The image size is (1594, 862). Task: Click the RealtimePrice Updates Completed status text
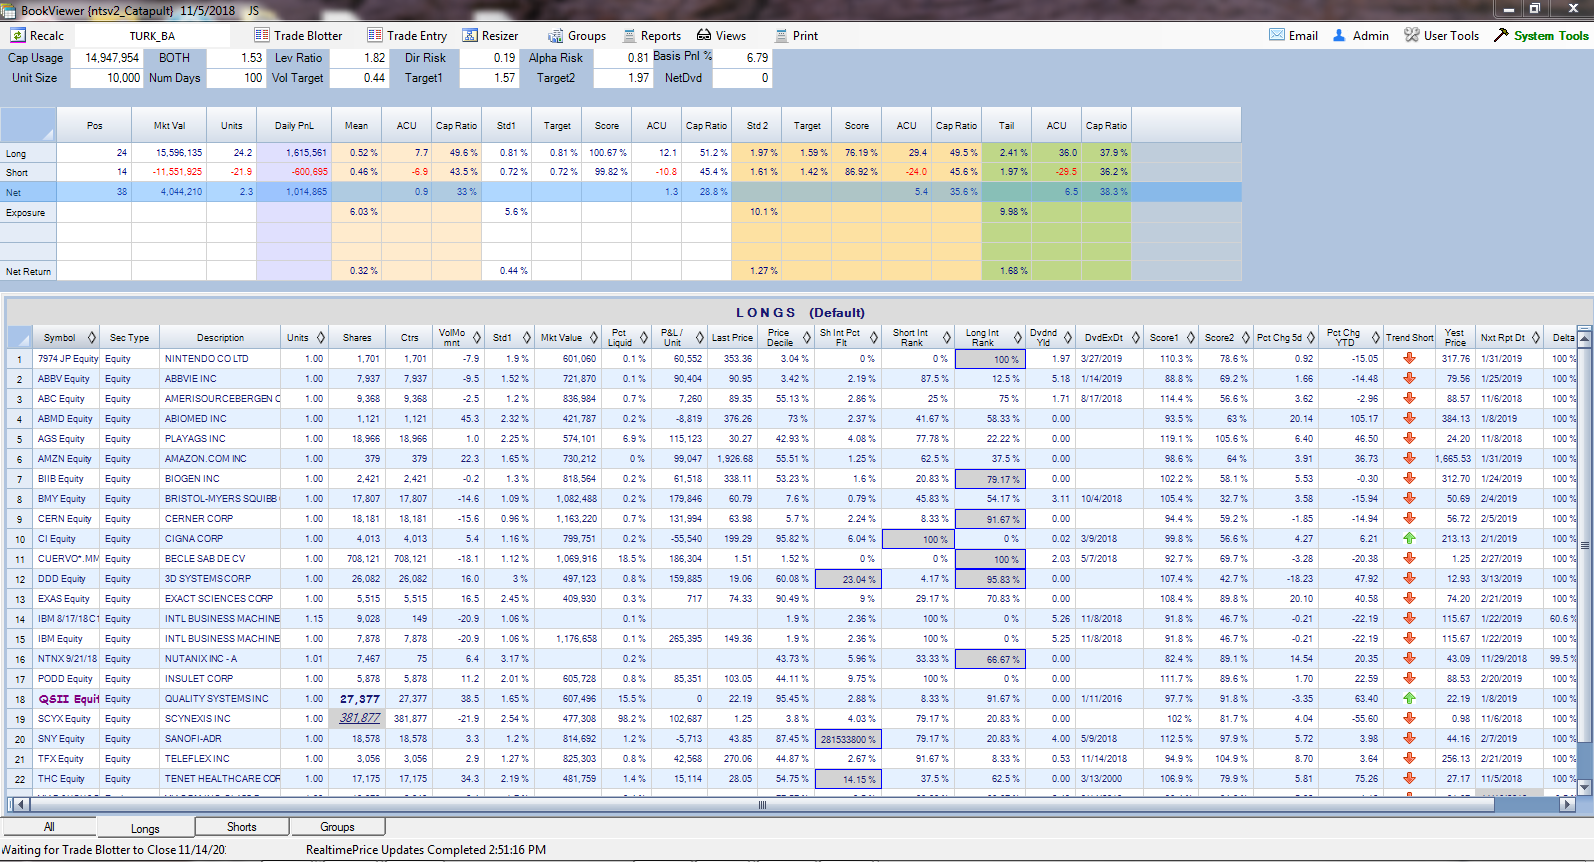pos(426,850)
